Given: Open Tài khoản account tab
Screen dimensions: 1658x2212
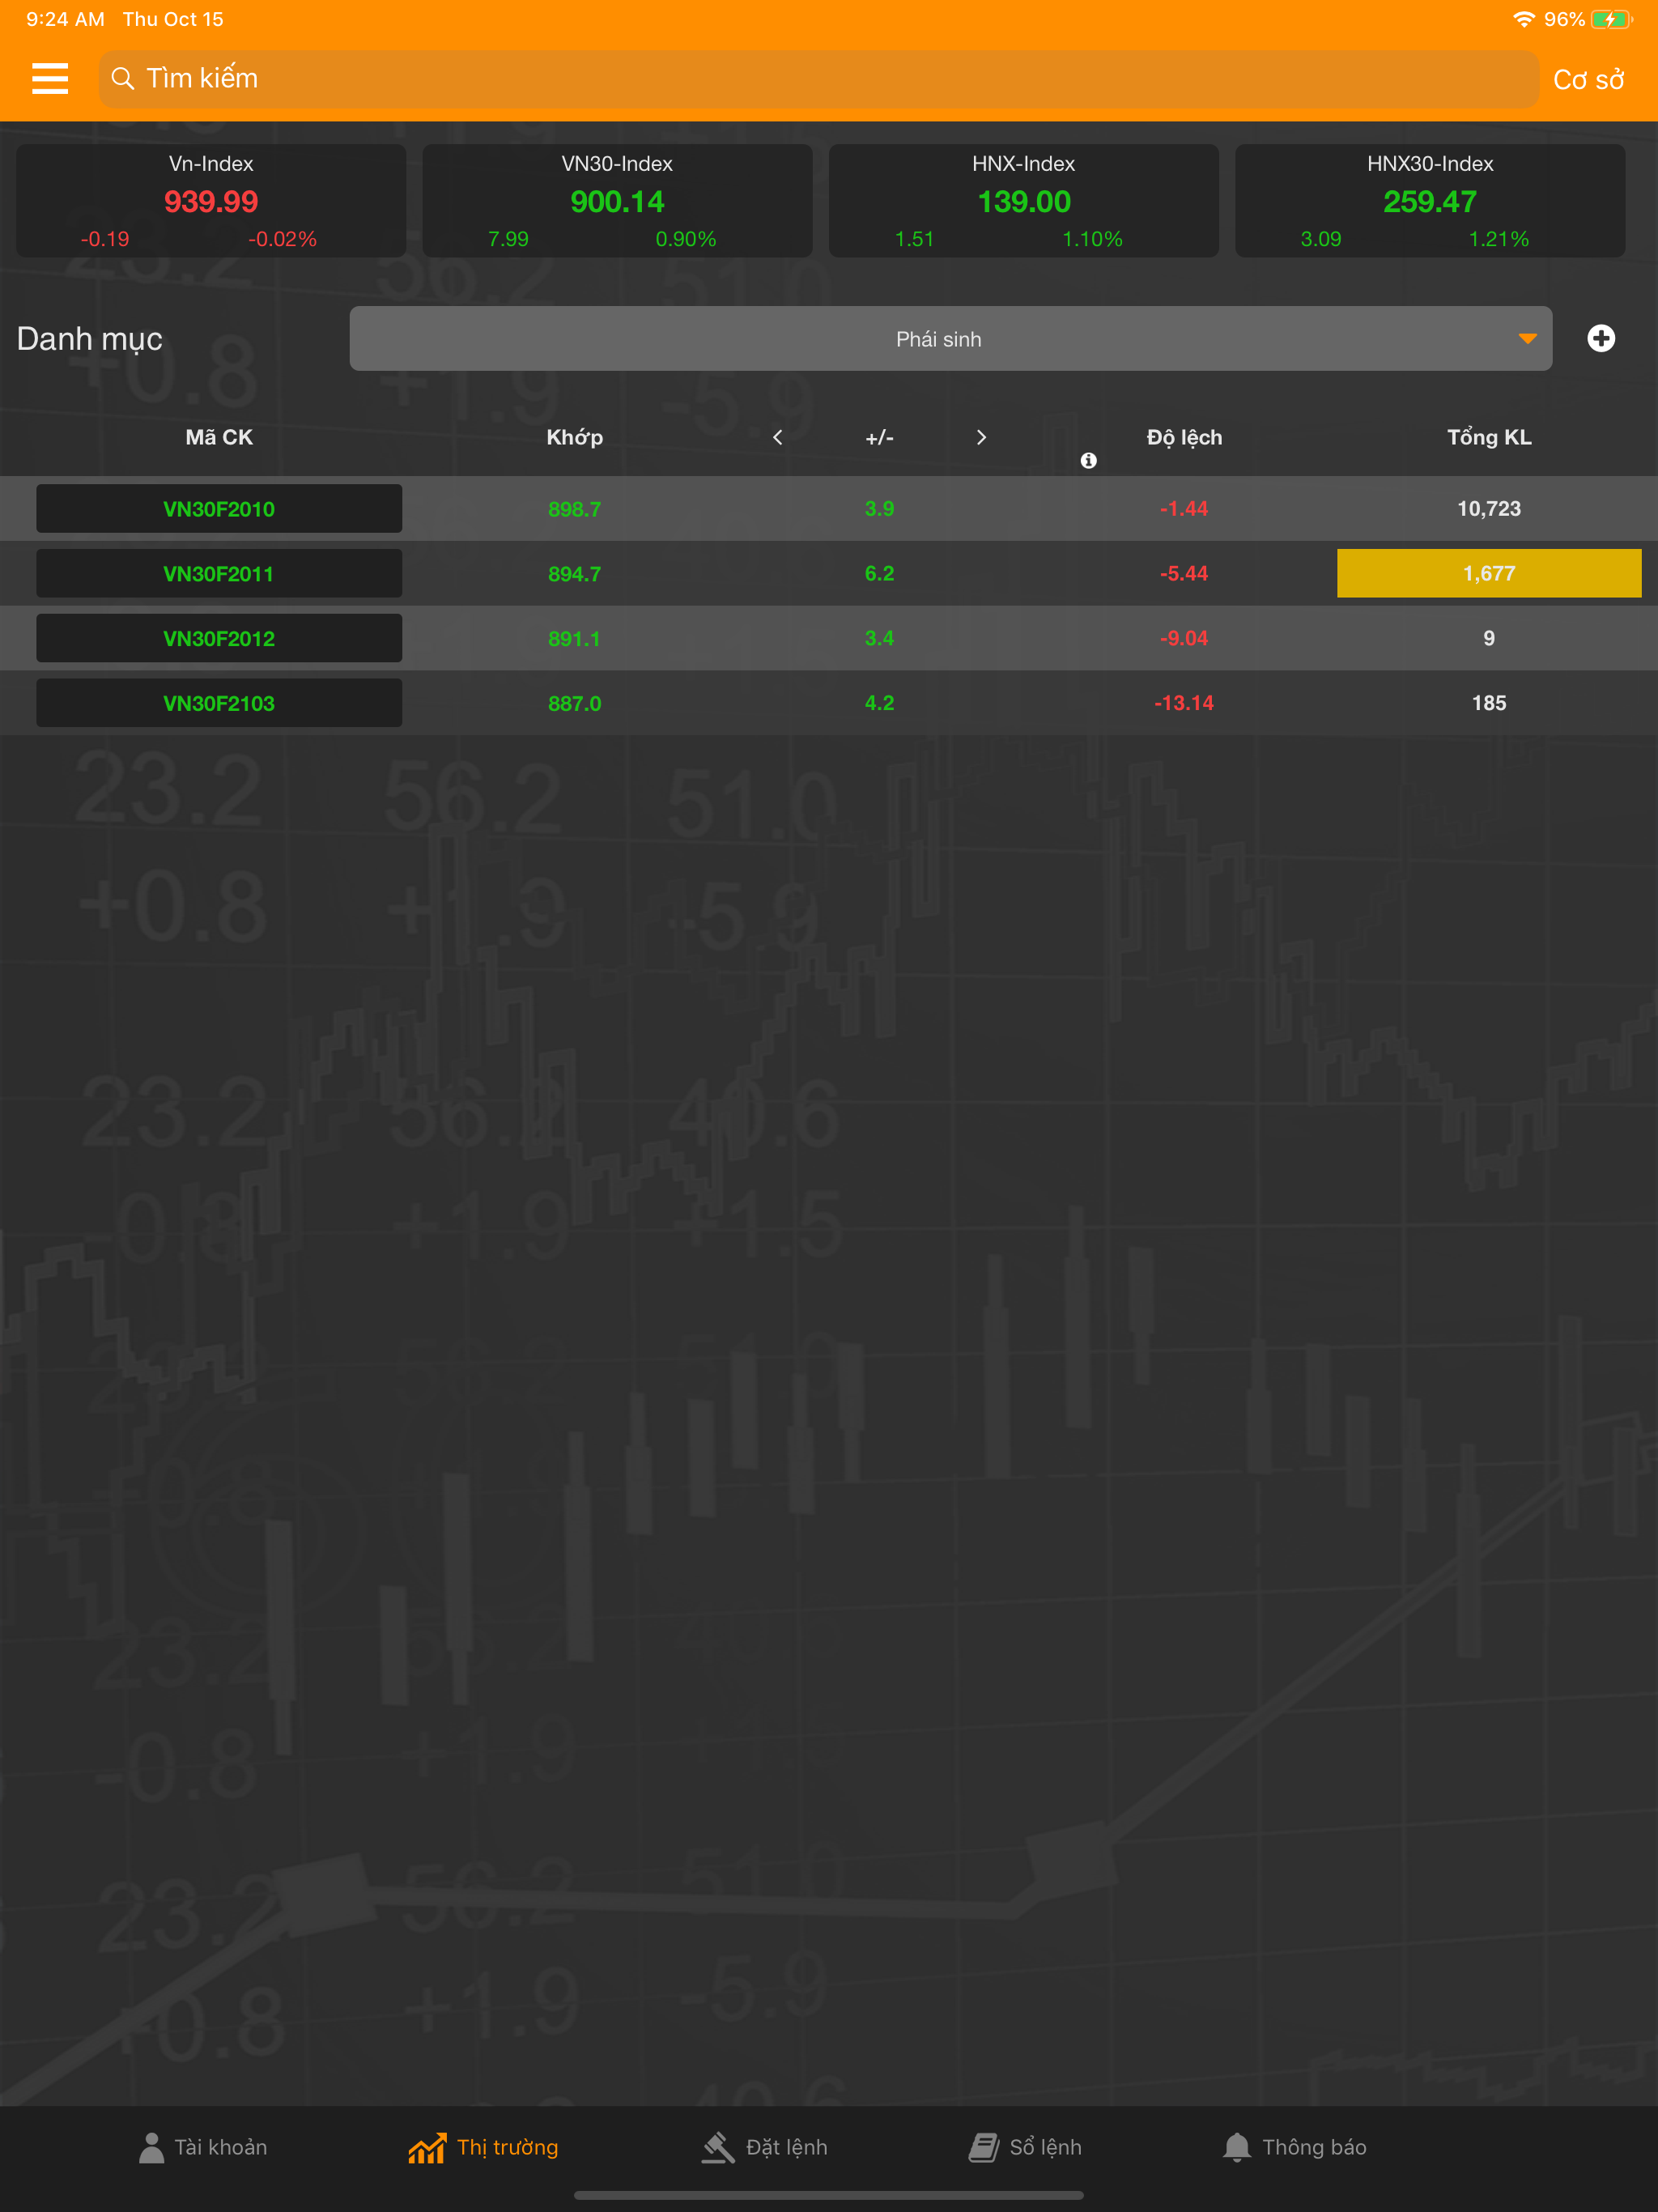Looking at the screenshot, I should 203,2147.
